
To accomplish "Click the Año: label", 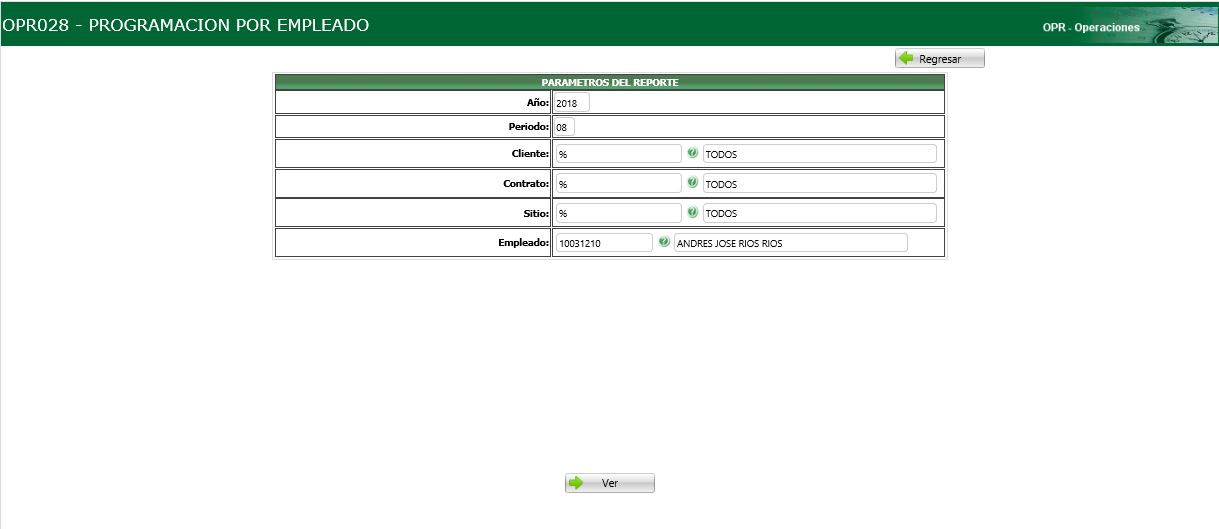I will (x=538, y=103).
